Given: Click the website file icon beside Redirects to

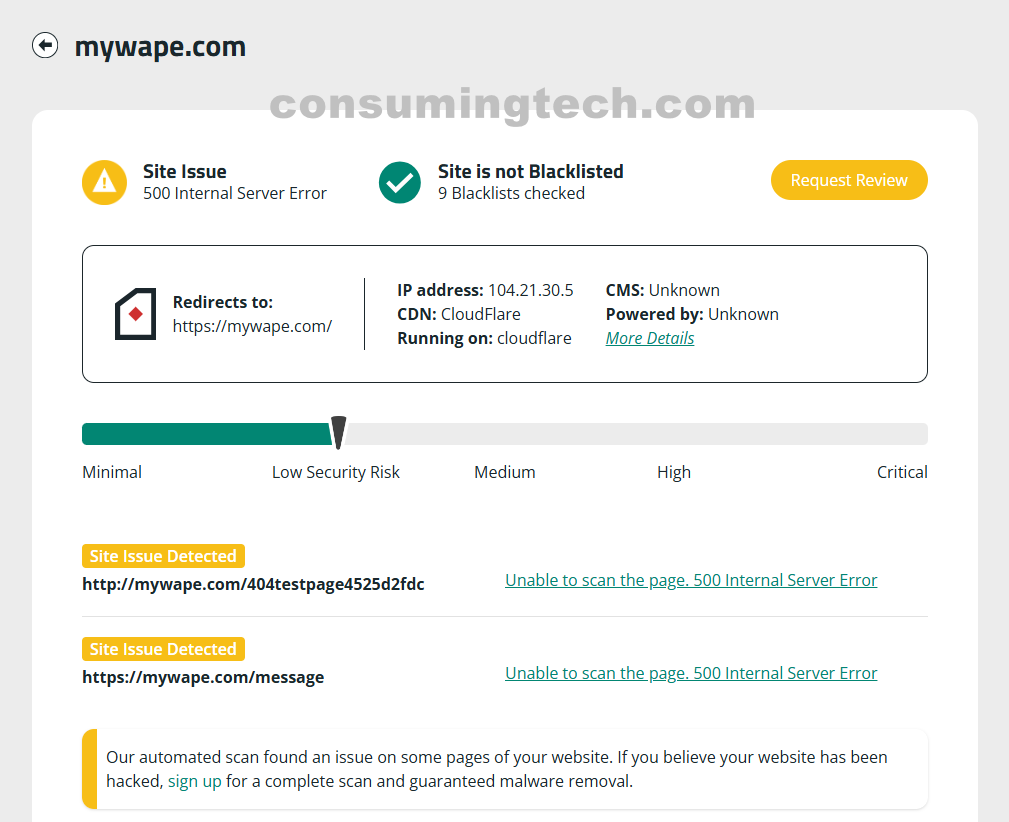Looking at the screenshot, I should click(135, 314).
